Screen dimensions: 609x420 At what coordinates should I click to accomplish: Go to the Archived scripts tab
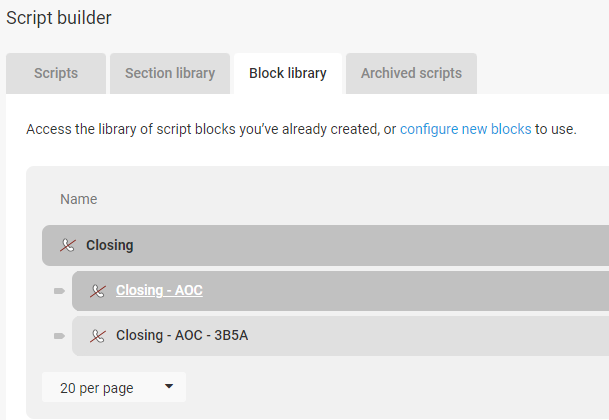pyautogui.click(x=411, y=73)
